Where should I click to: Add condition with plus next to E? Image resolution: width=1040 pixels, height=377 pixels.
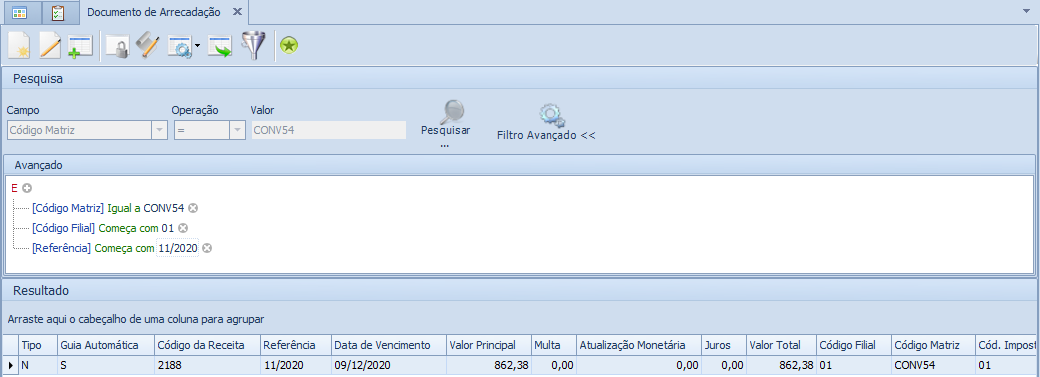(x=27, y=189)
